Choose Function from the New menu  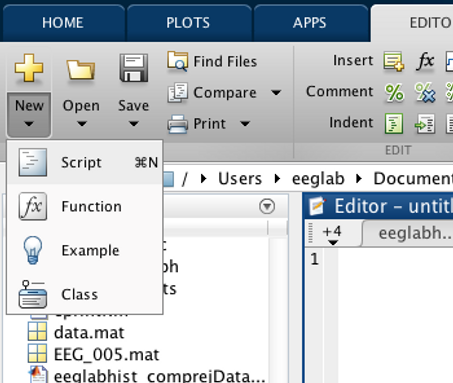[85, 206]
